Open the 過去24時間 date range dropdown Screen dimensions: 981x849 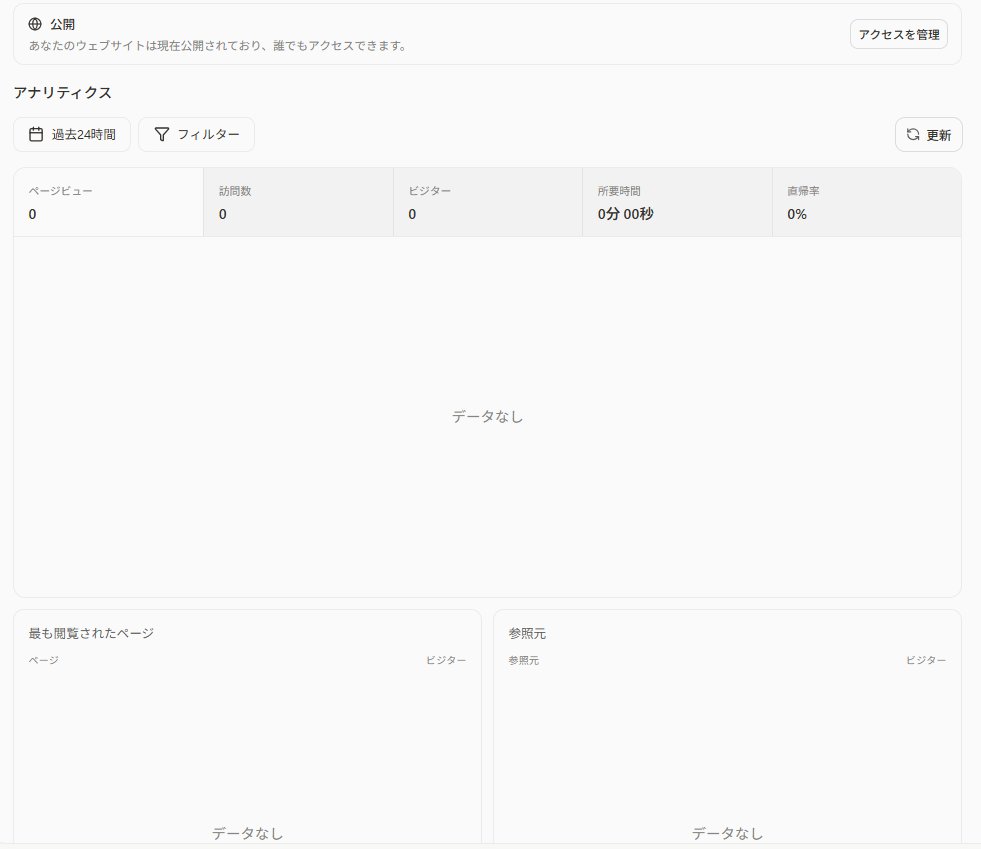pos(72,135)
